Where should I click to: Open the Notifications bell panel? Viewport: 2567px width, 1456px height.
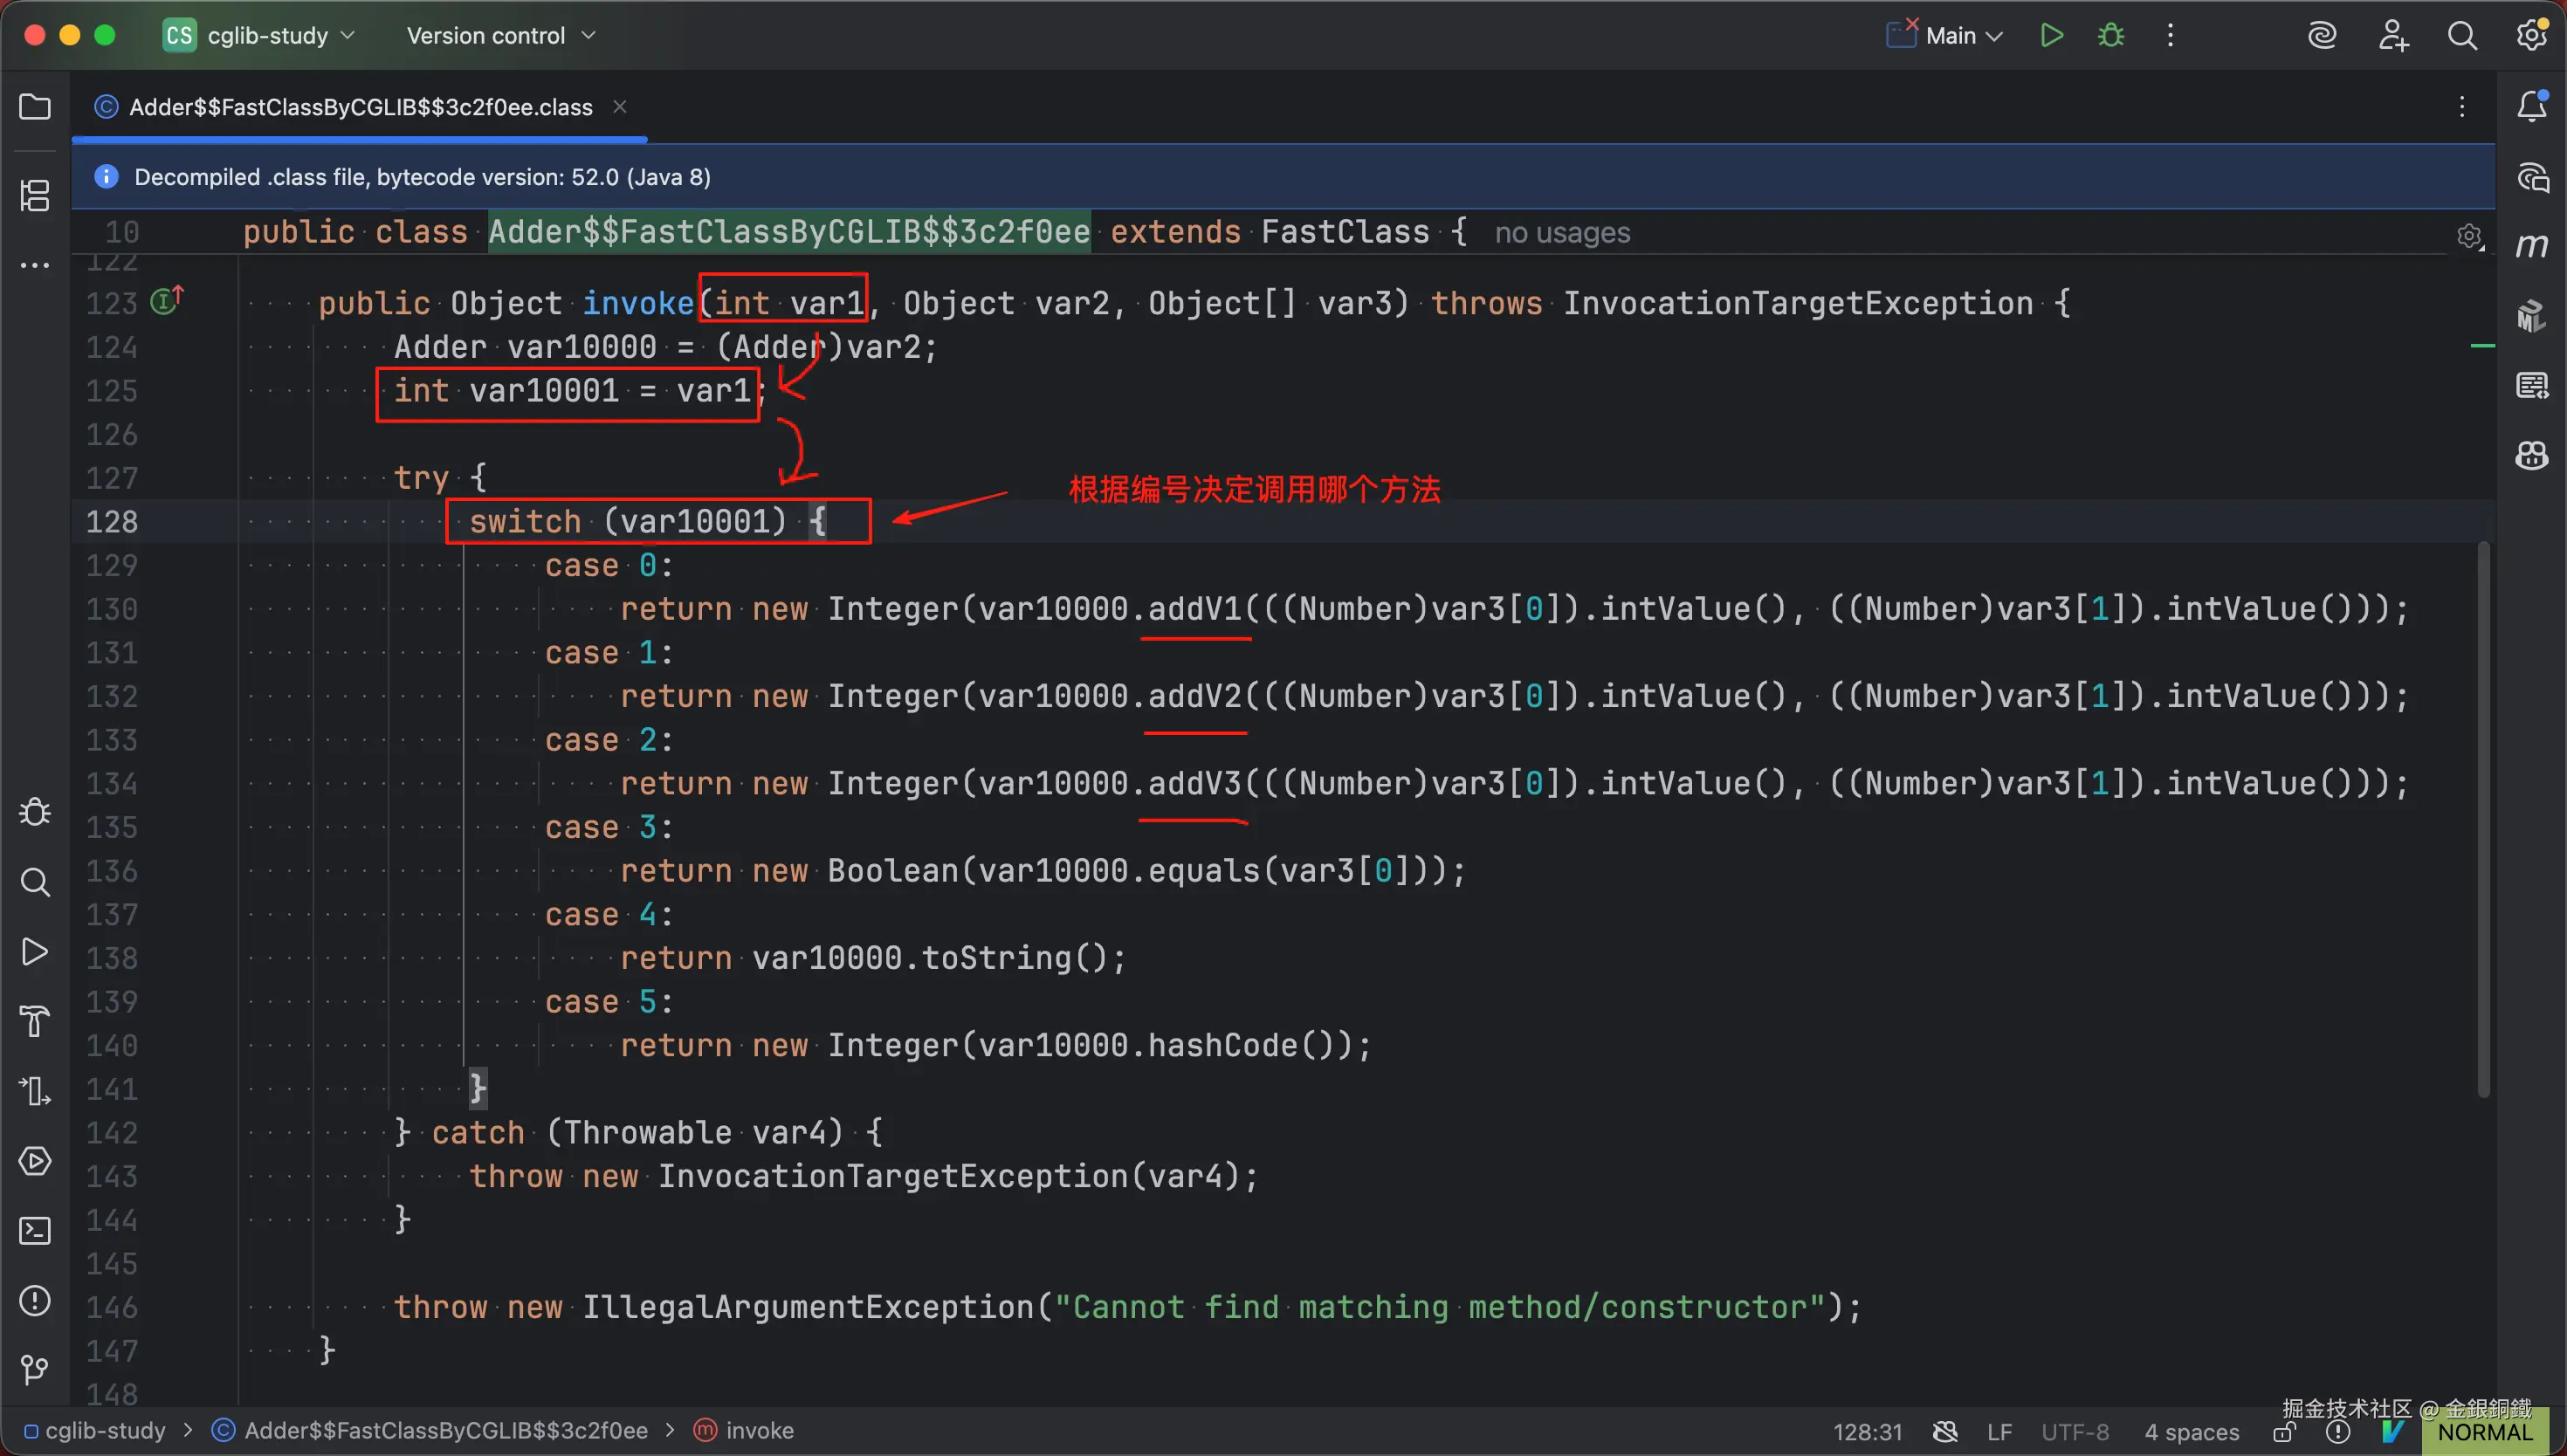tap(2531, 106)
